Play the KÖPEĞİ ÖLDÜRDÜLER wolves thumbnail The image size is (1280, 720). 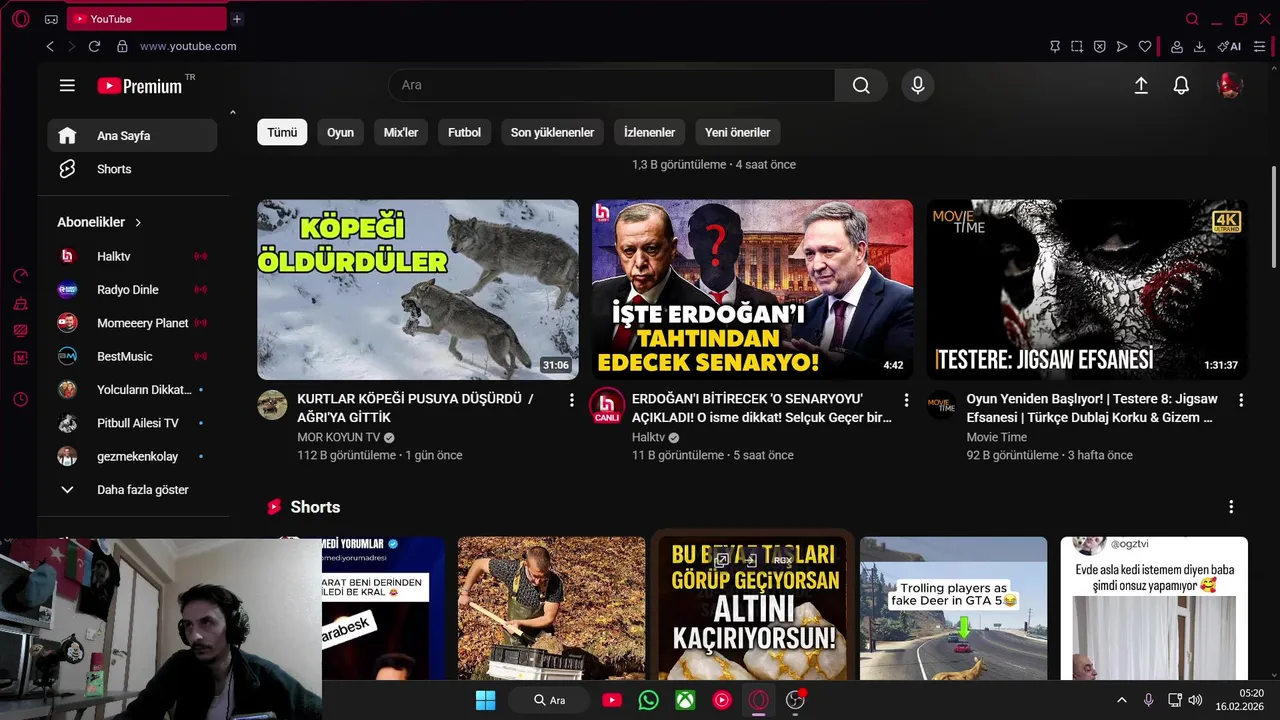[x=418, y=289]
